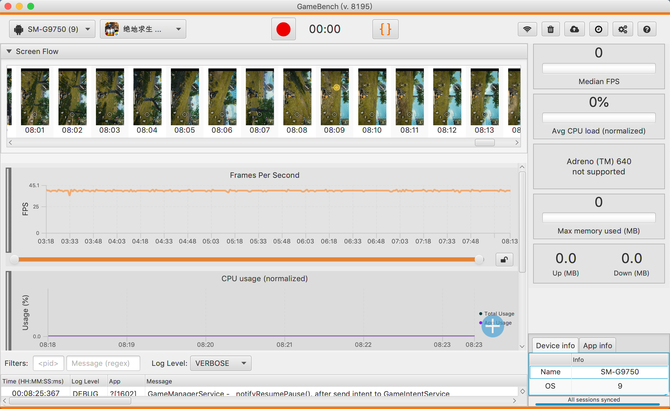Click the circular timer icon in toolbar

[598, 29]
